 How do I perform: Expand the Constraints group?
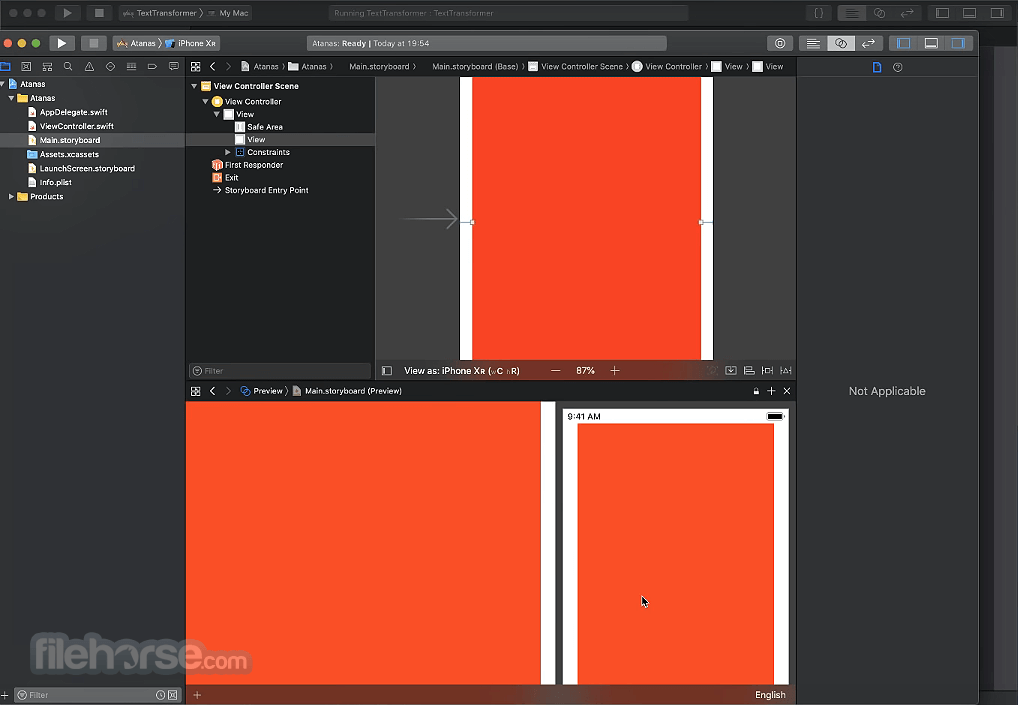[x=227, y=150]
